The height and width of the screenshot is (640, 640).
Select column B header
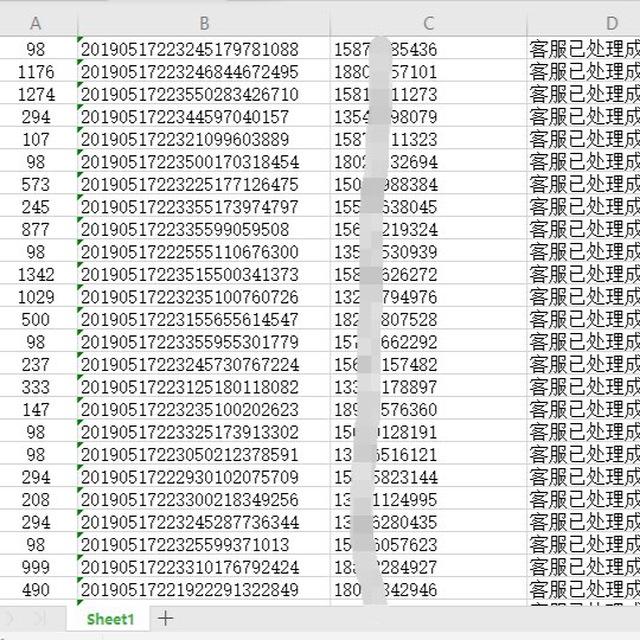[x=204, y=24]
